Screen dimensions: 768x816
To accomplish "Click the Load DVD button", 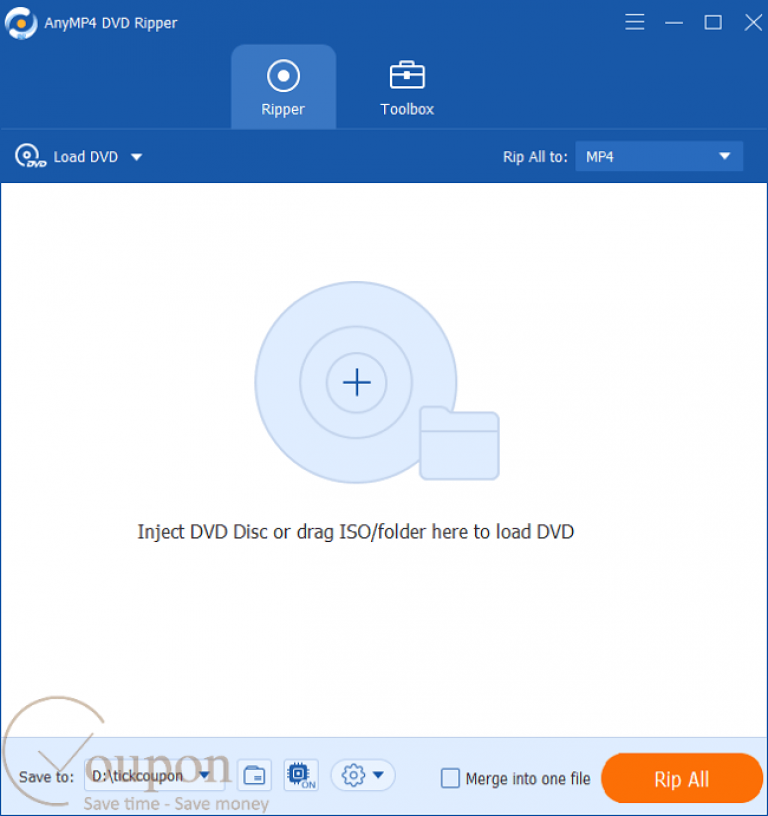I will (x=67, y=157).
